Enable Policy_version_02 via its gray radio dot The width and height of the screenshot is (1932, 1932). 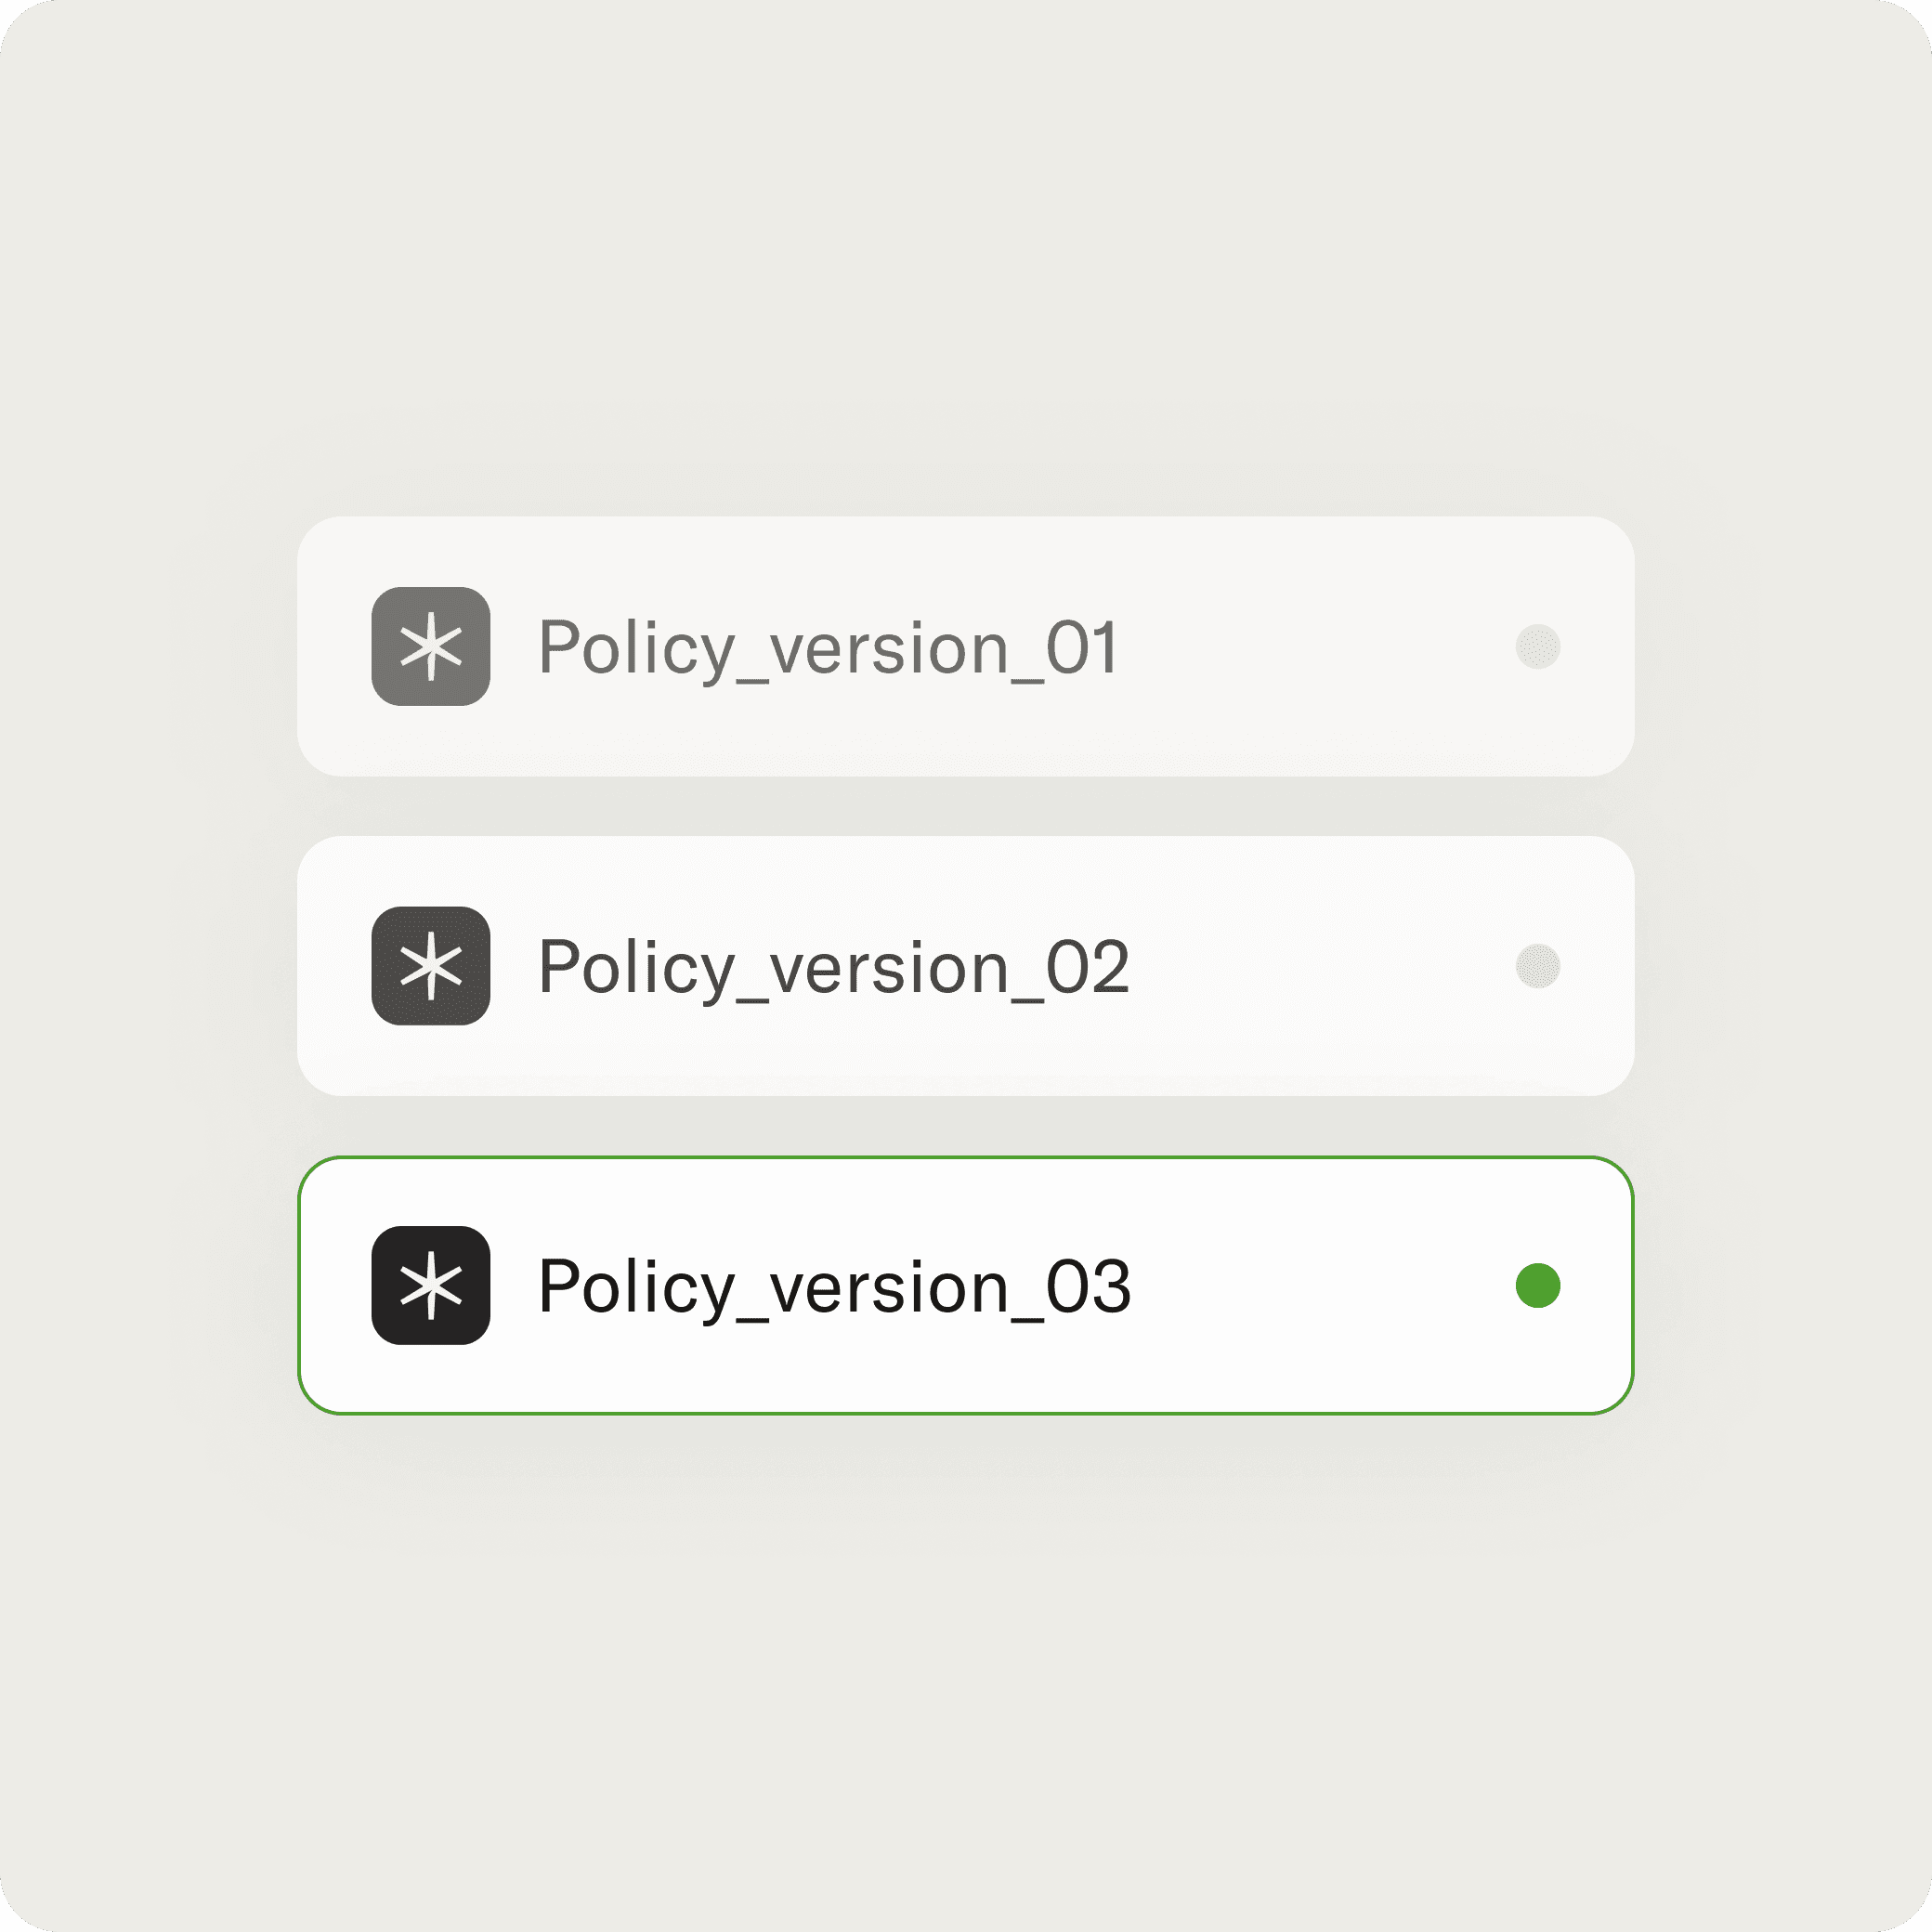(x=1538, y=966)
